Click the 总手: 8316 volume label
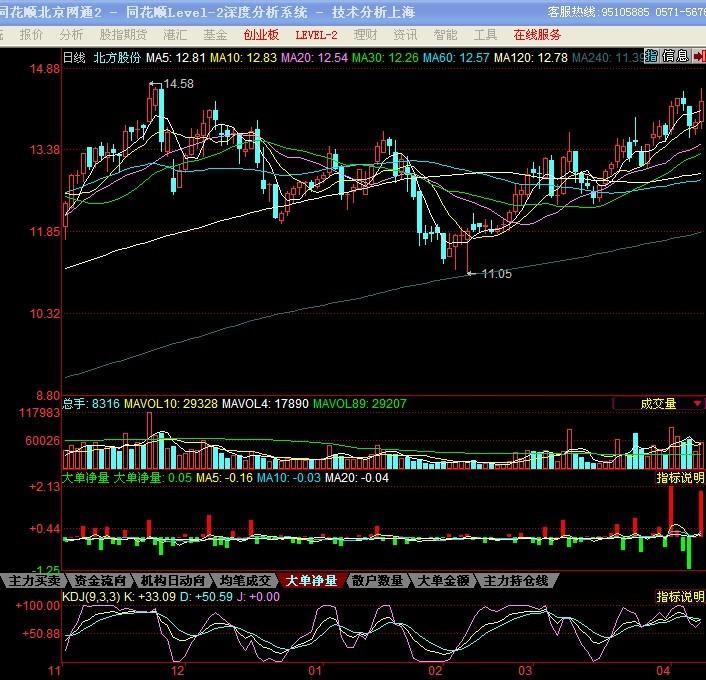This screenshot has width=706, height=680. [91, 403]
